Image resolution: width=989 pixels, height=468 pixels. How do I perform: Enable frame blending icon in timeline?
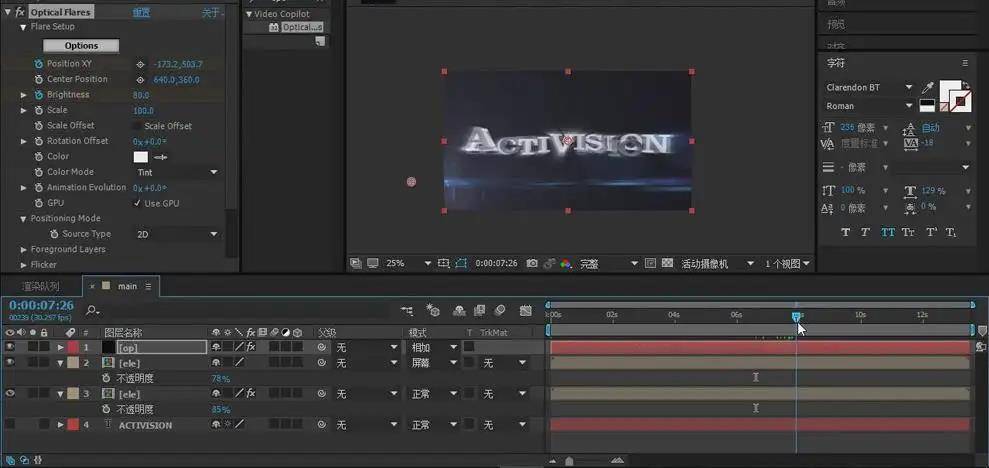(x=479, y=310)
